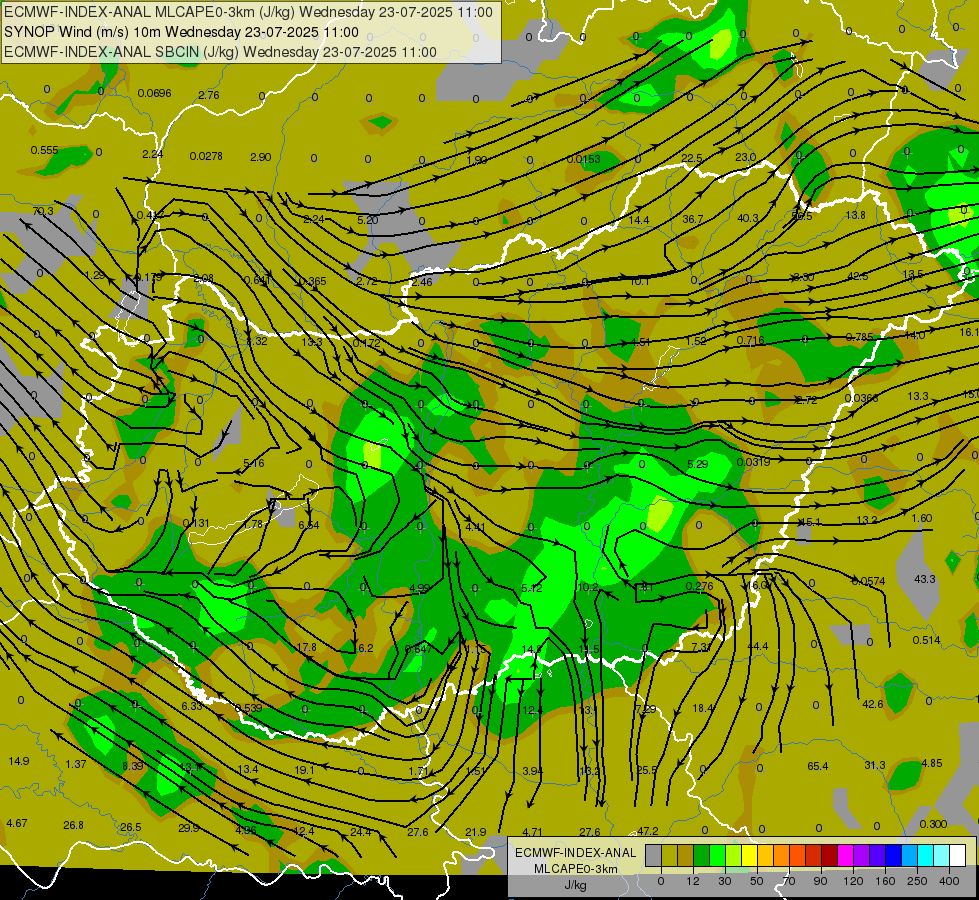Click the map value 6.54
The width and height of the screenshot is (979, 900).
[x=309, y=525]
